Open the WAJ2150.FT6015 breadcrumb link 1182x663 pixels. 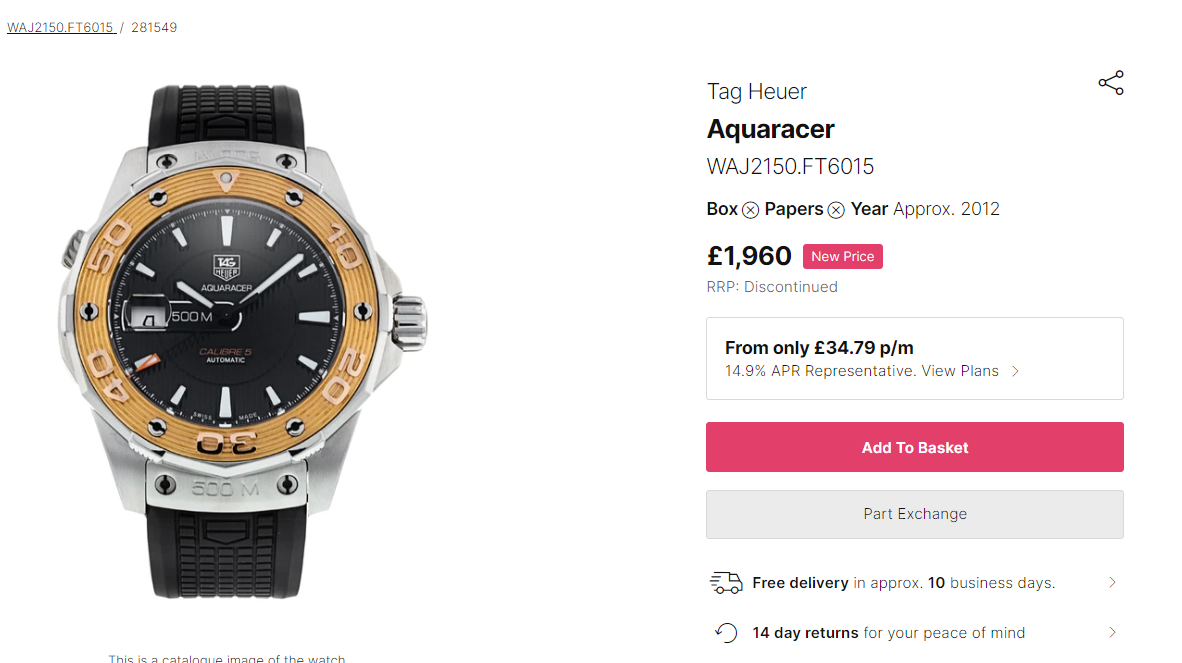[60, 27]
